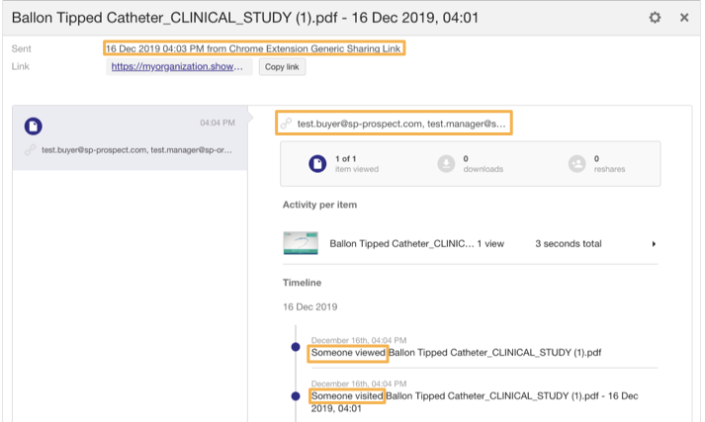Click '3 seconds total' in activity row
This screenshot has width=705, height=422.
click(x=571, y=243)
